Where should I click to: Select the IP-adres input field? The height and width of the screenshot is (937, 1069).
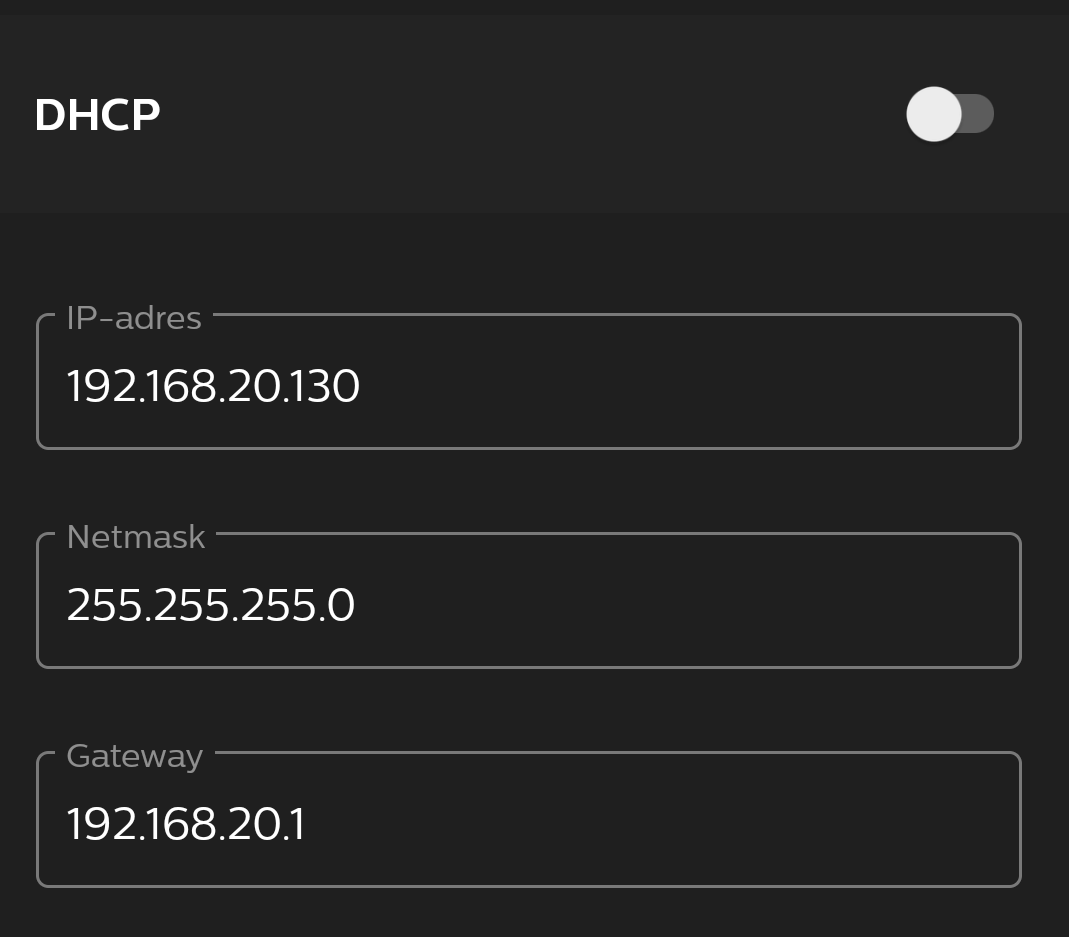point(528,385)
